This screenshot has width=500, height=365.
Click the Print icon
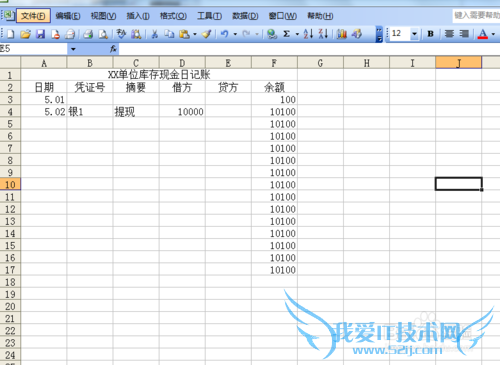(88, 34)
